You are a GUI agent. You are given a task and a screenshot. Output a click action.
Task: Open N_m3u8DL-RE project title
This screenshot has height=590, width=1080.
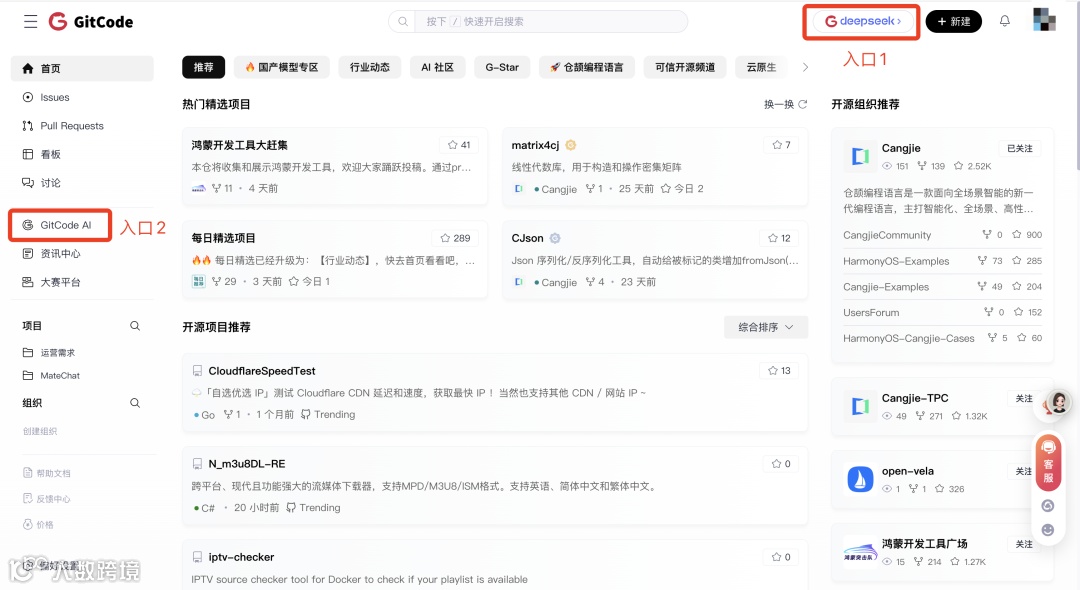coord(247,463)
